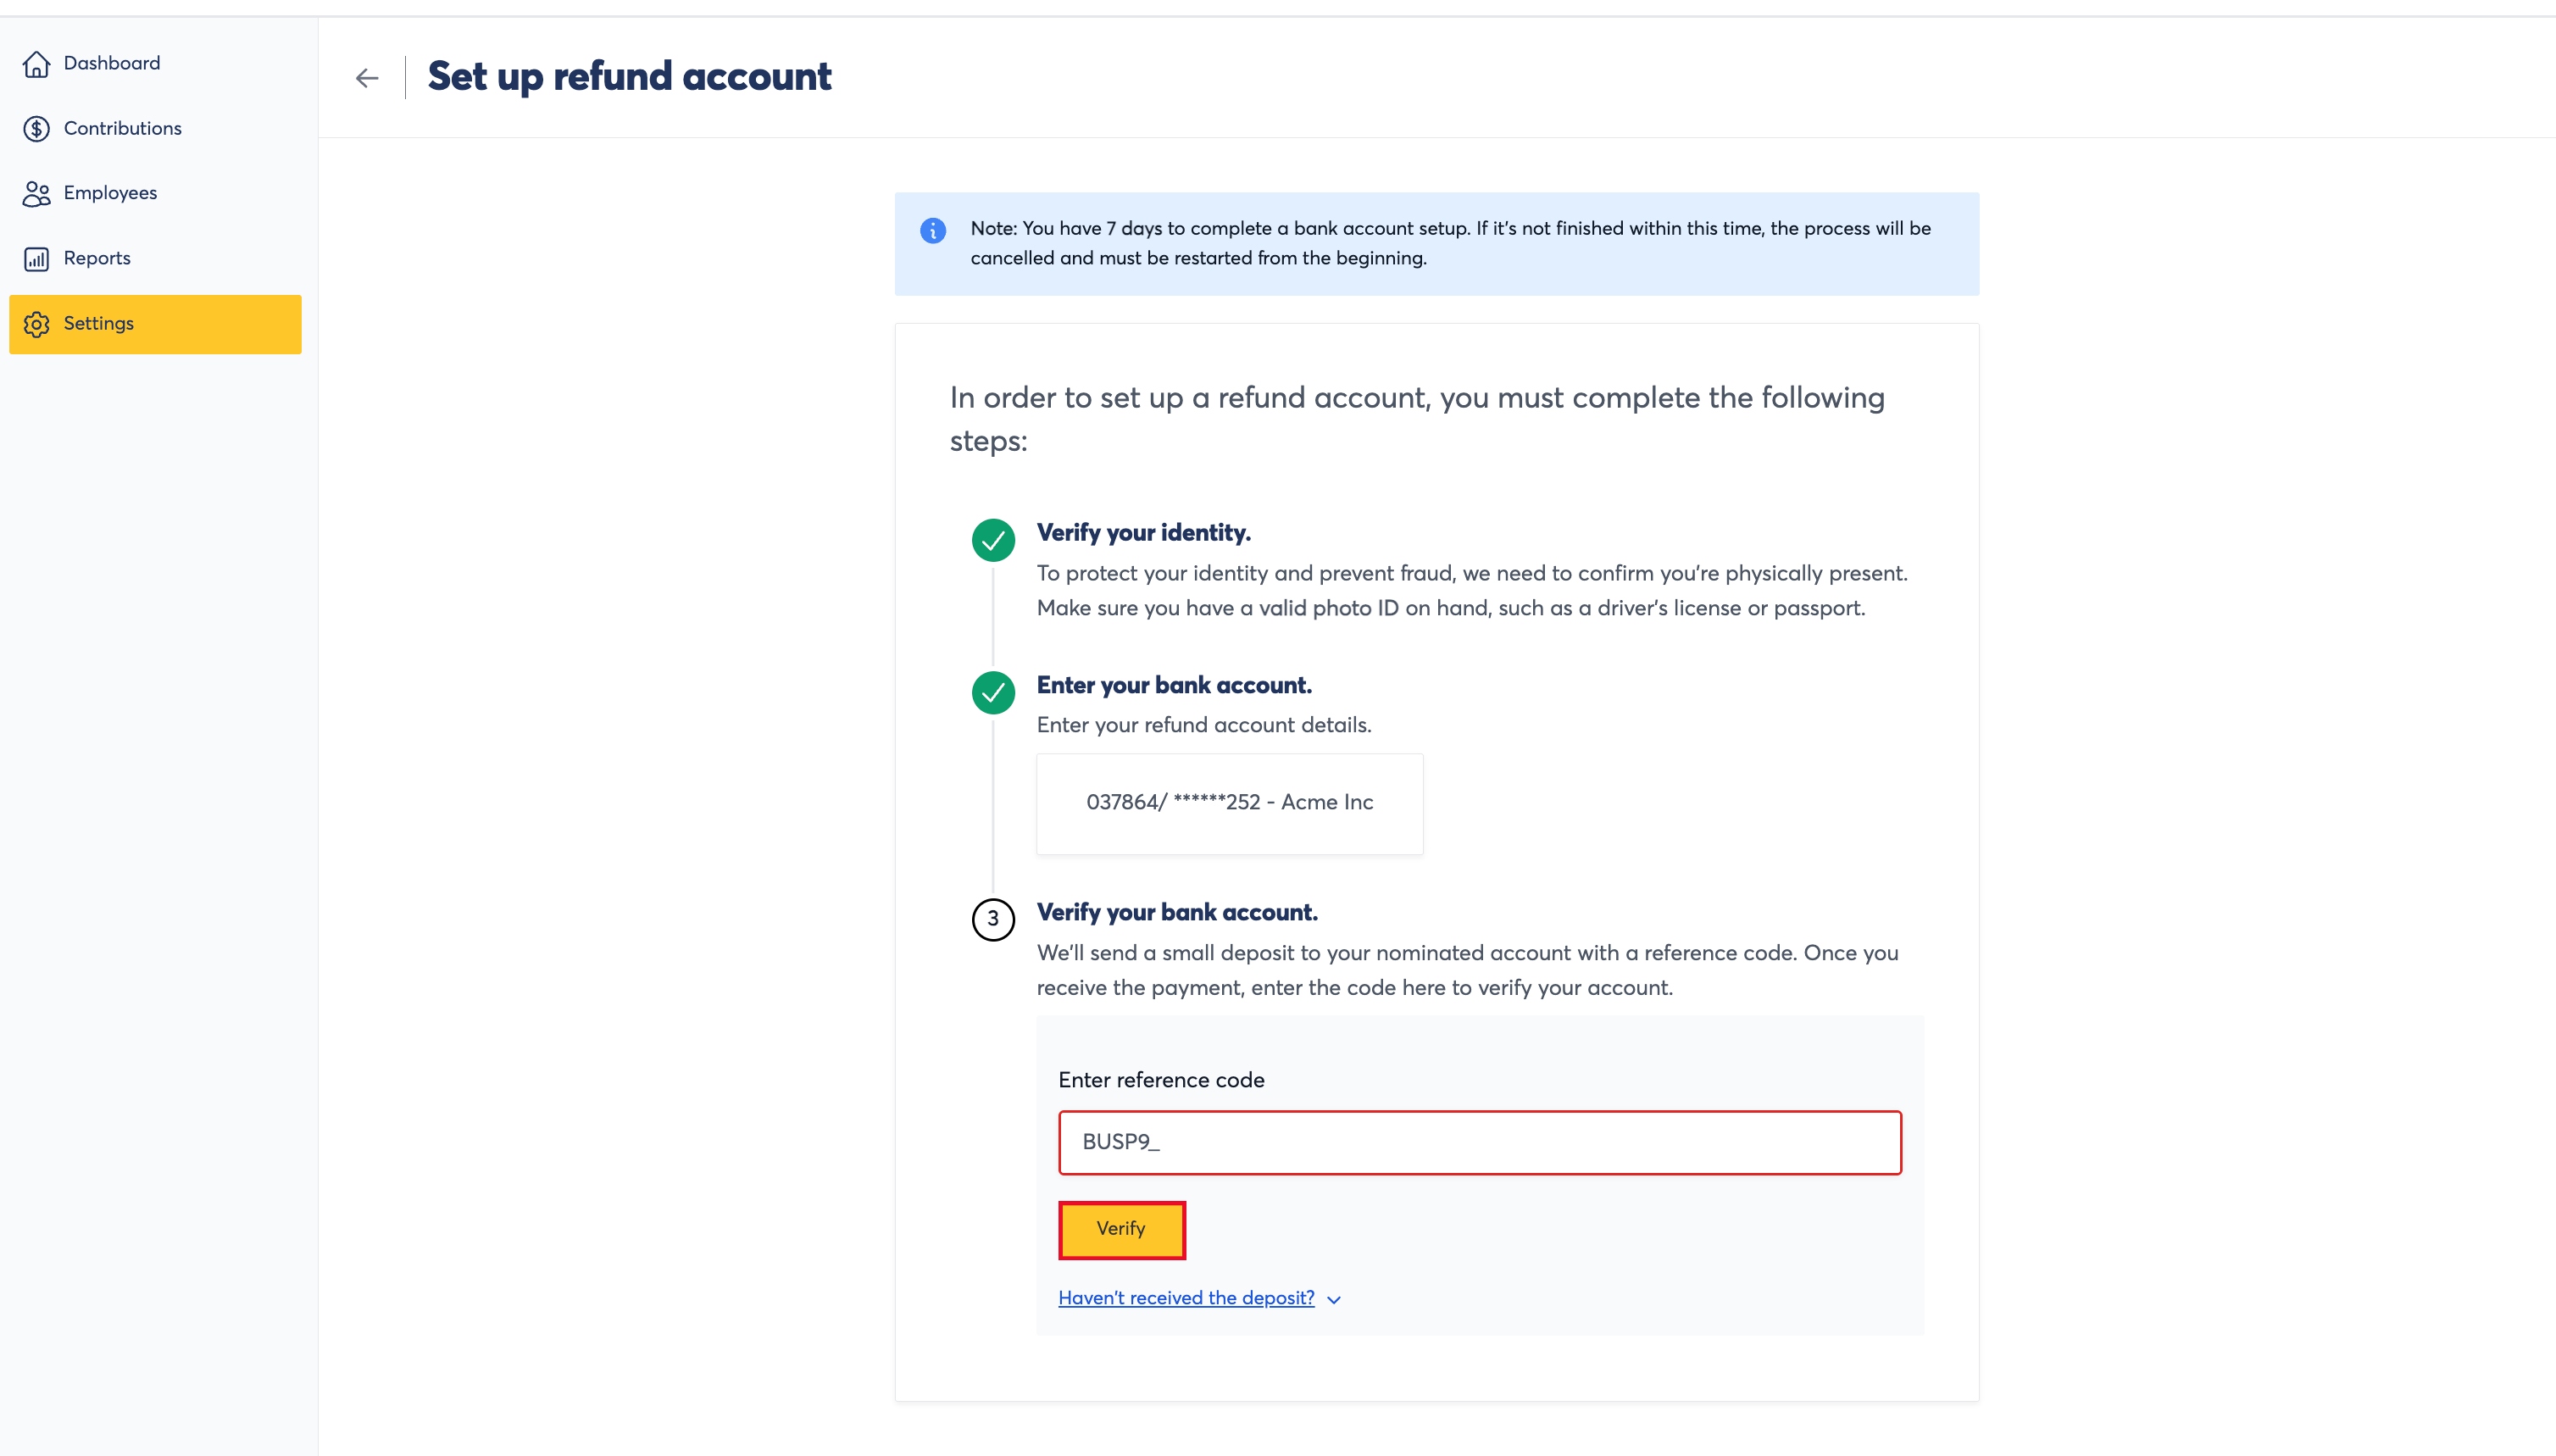Click the green check beside Enter your bank account
The height and width of the screenshot is (1456, 2556).
pyautogui.click(x=993, y=692)
